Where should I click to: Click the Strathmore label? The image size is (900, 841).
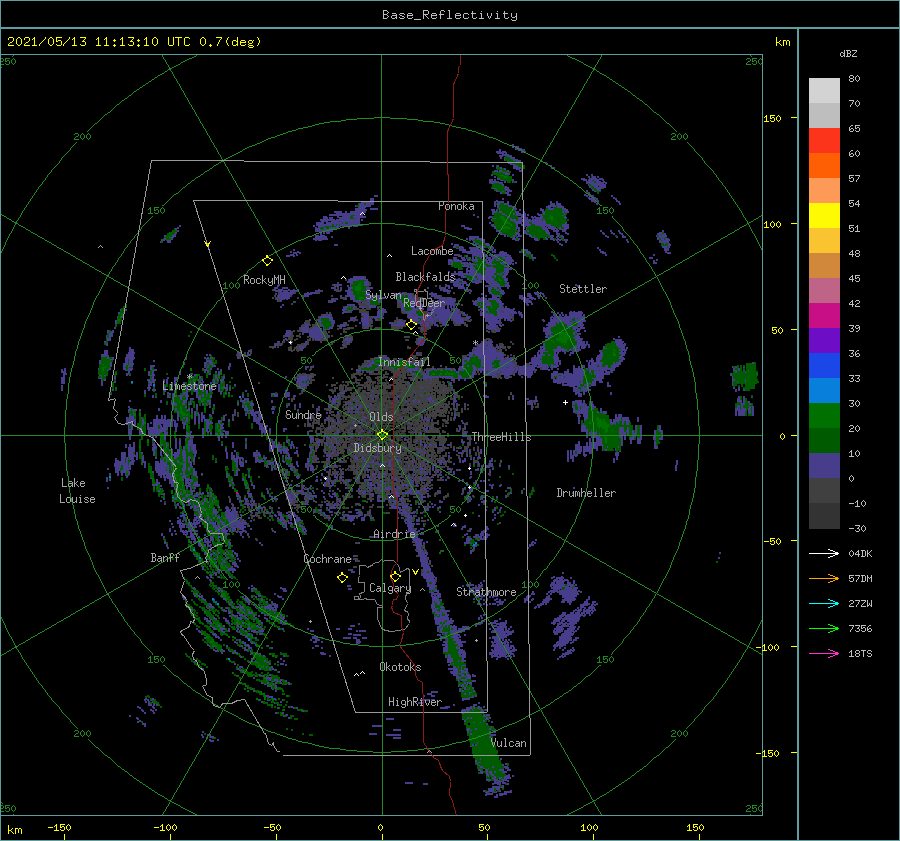[x=486, y=592]
